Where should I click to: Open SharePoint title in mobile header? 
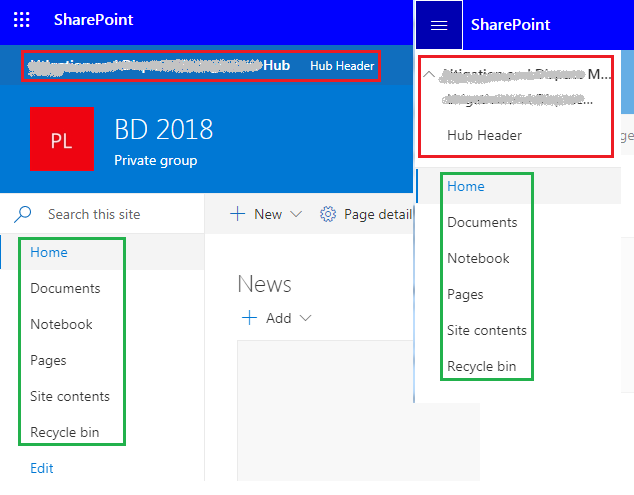click(510, 25)
